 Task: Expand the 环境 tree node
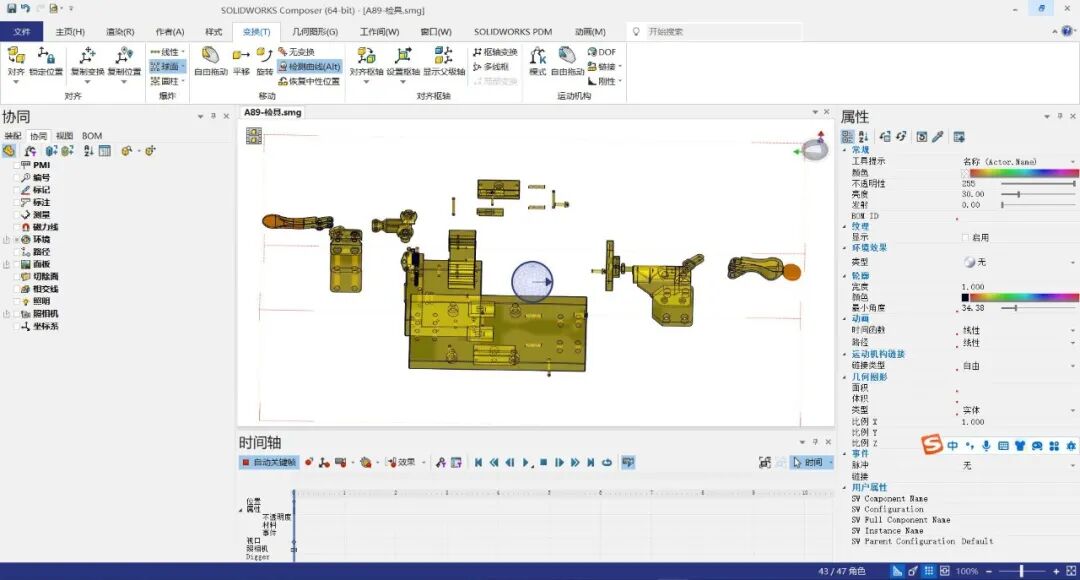5,240
